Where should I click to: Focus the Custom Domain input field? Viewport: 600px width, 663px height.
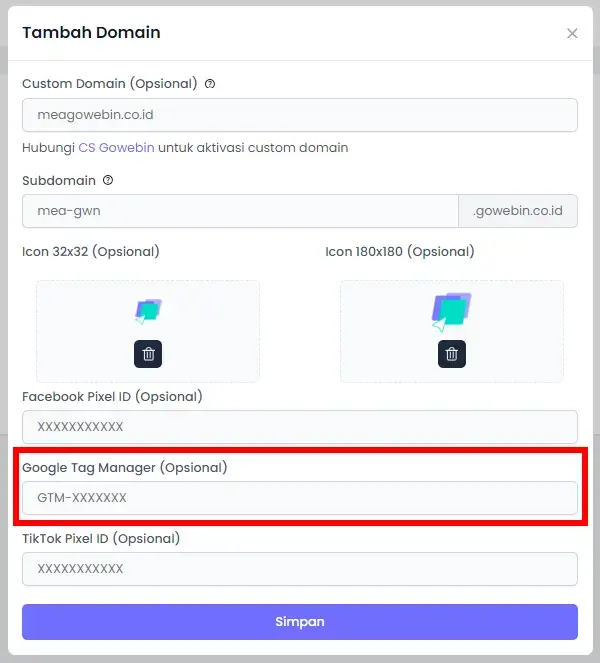[x=300, y=115]
